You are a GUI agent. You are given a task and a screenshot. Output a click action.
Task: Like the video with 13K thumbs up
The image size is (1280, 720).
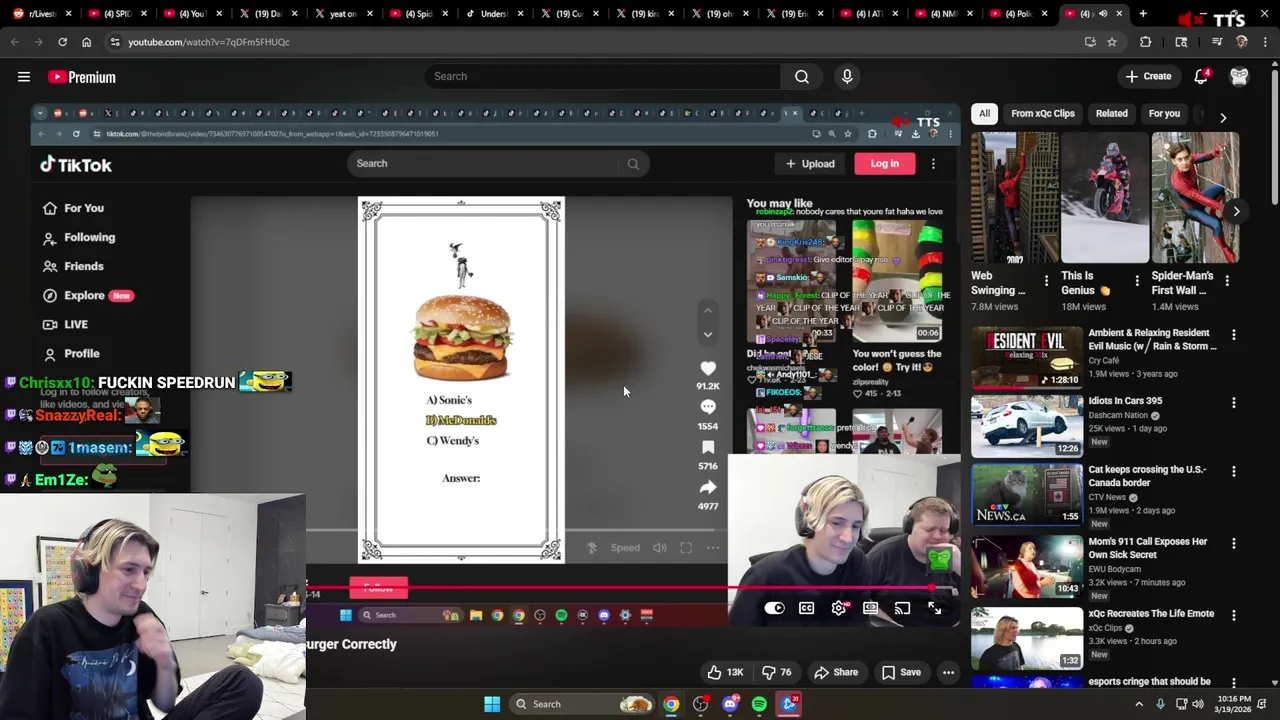tap(725, 672)
